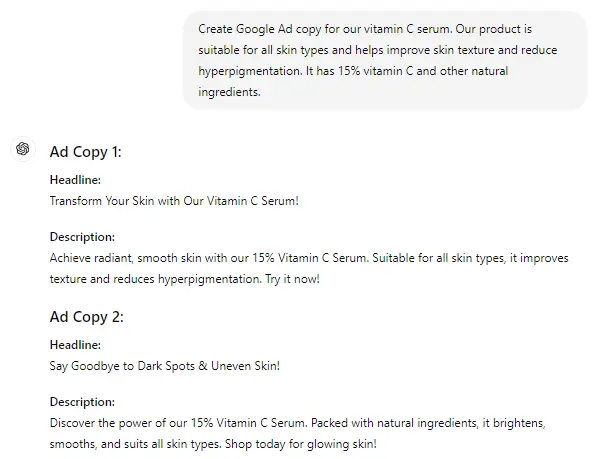Image resolution: width=608 pixels, height=459 pixels.
Task: Select the "Say Goodbye to Dark Spots" headline
Action: tap(165, 365)
